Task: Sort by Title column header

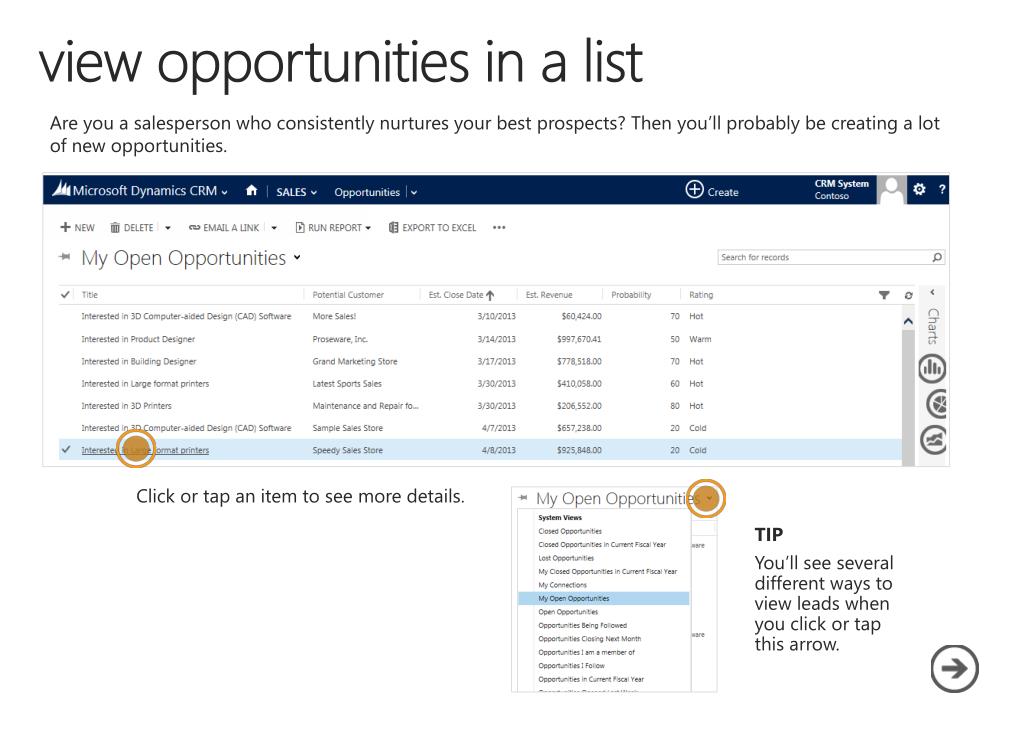Action: tap(89, 295)
